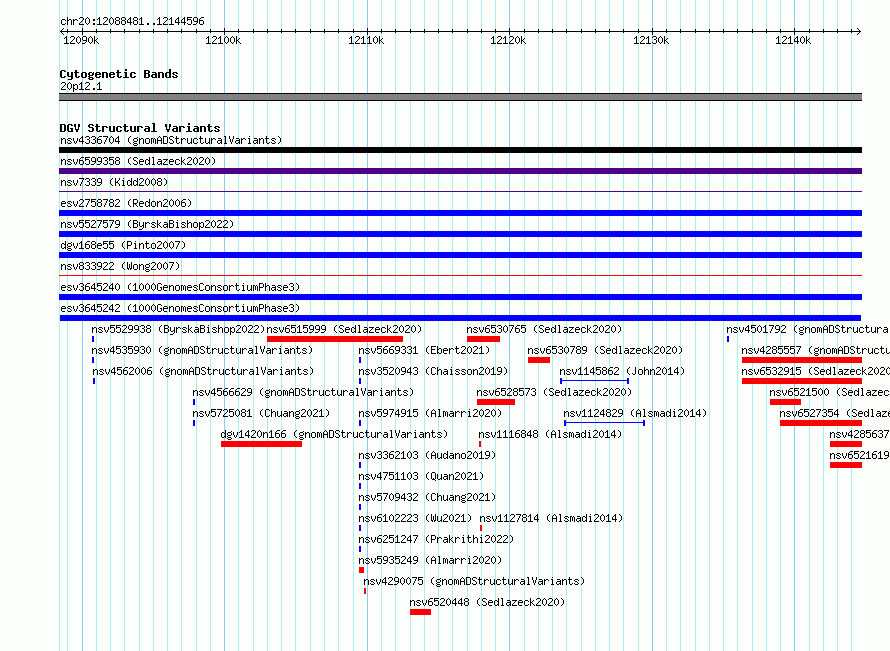The width and height of the screenshot is (890, 651).
Task: Click the red bar under nsv6530765
Action: (x=484, y=339)
